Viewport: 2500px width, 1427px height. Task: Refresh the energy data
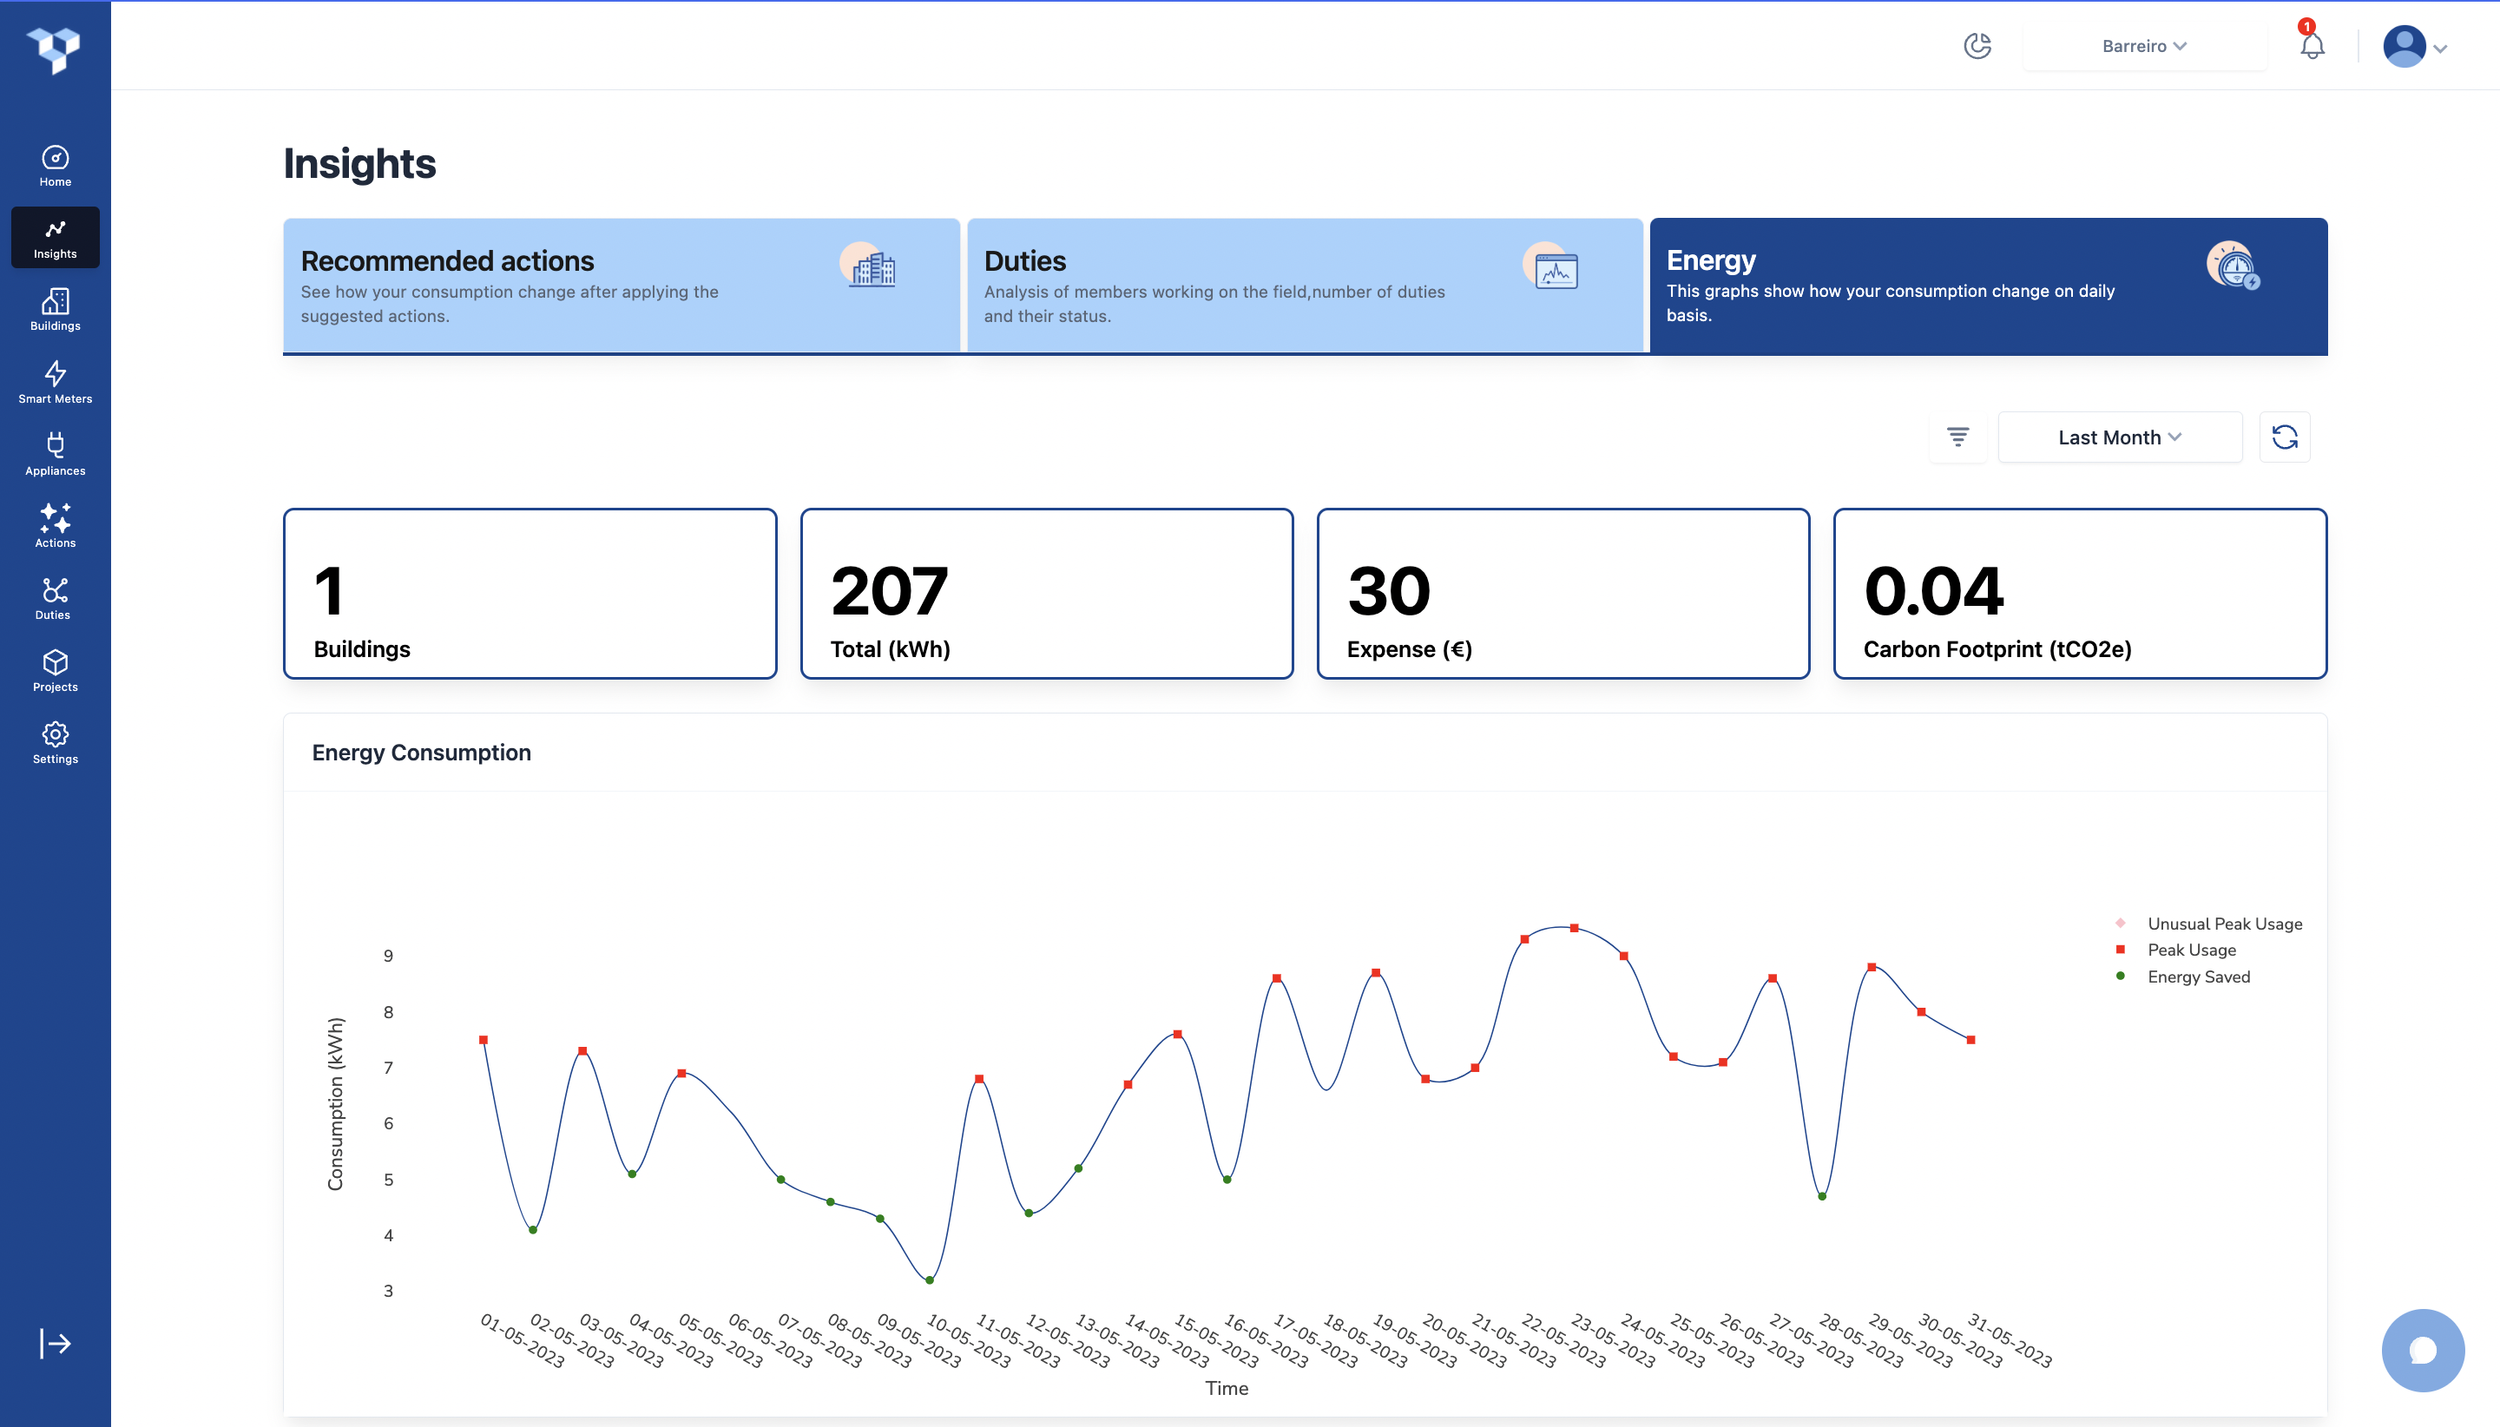pos(2284,437)
